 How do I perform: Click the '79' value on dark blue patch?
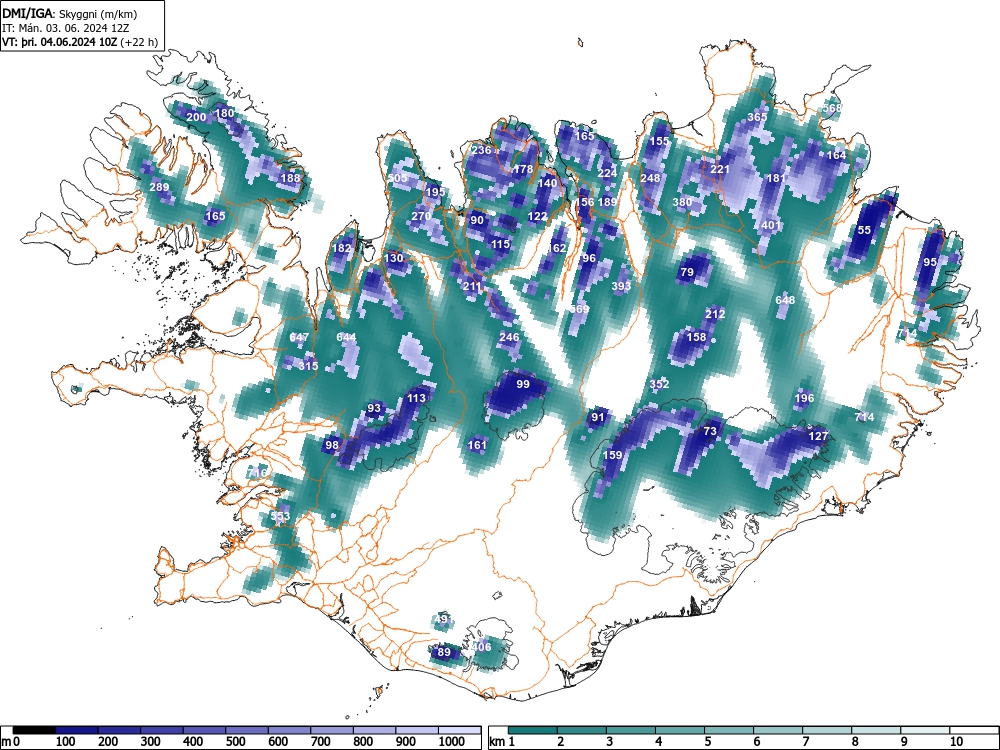coord(687,272)
